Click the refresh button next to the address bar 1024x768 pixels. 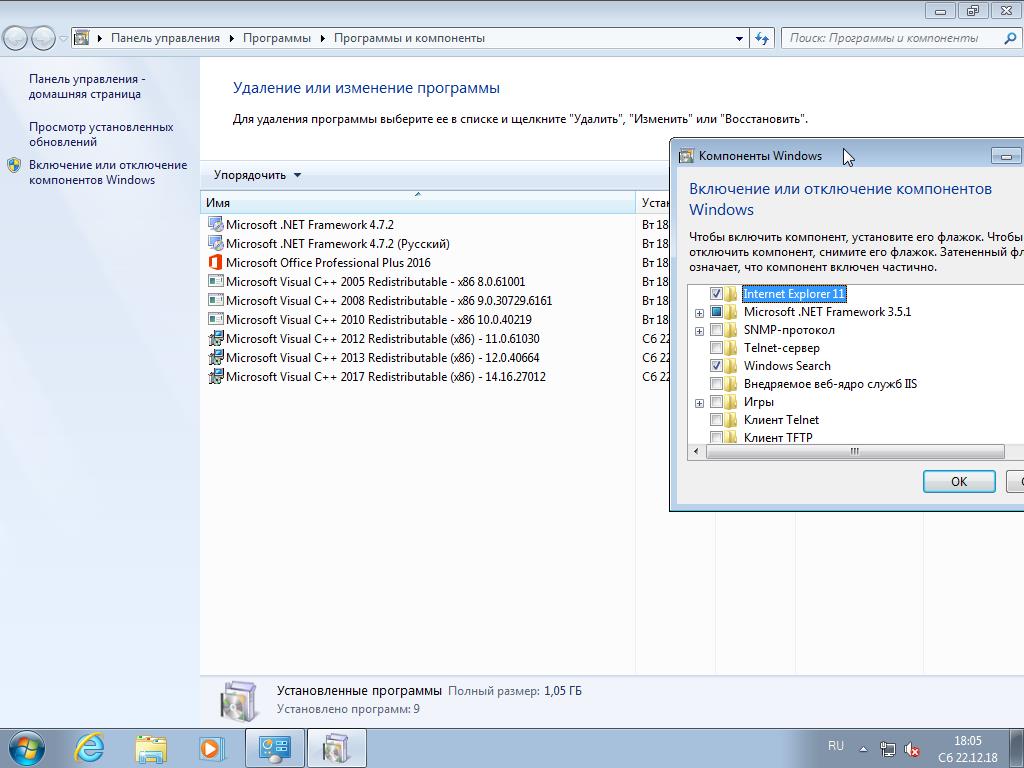click(x=761, y=38)
